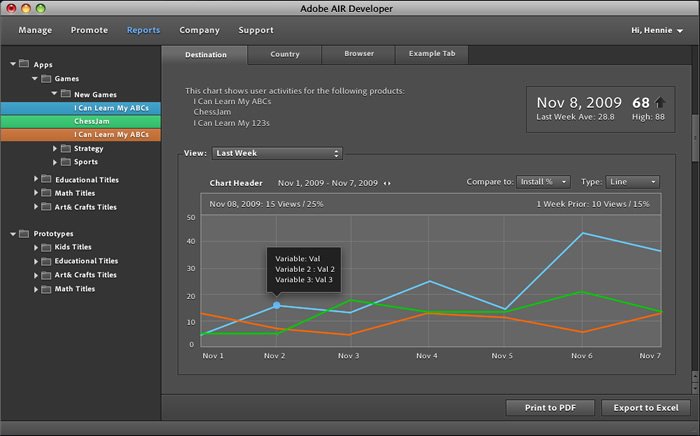Collapse the Apps tree node
This screenshot has height=436, width=700.
coord(13,64)
